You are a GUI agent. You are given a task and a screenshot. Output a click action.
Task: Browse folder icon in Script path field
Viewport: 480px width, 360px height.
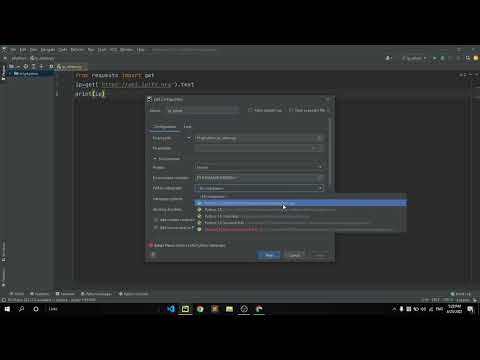pyautogui.click(x=319, y=138)
